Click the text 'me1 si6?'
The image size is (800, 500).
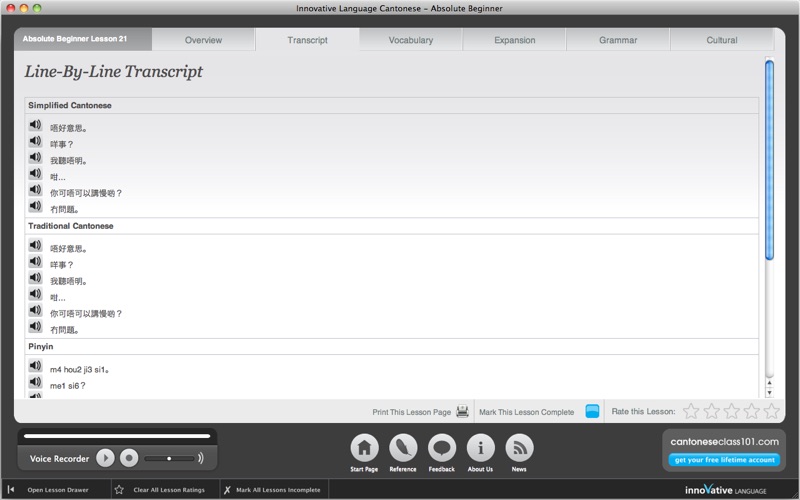coord(68,386)
